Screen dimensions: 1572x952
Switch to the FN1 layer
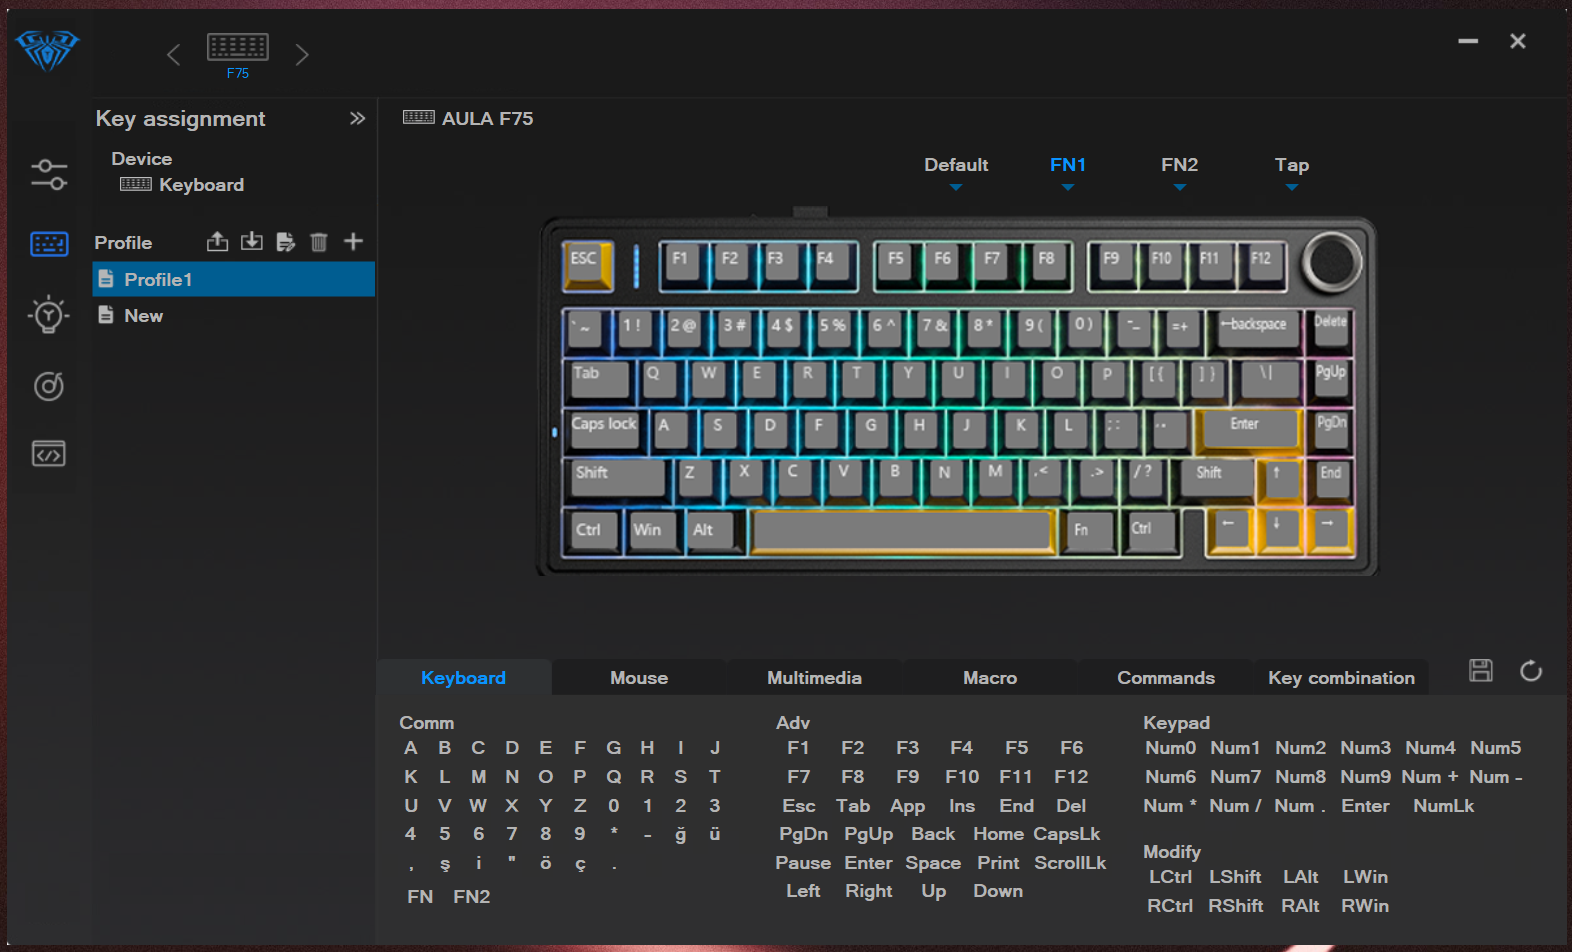[1068, 165]
